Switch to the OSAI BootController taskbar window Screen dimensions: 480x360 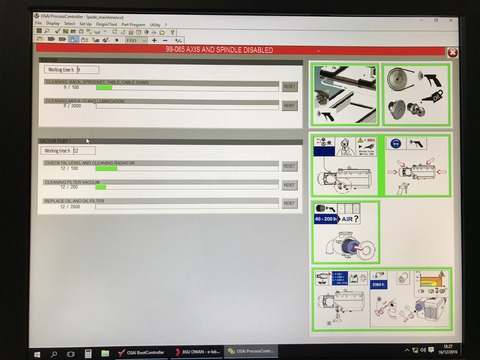(x=141, y=352)
